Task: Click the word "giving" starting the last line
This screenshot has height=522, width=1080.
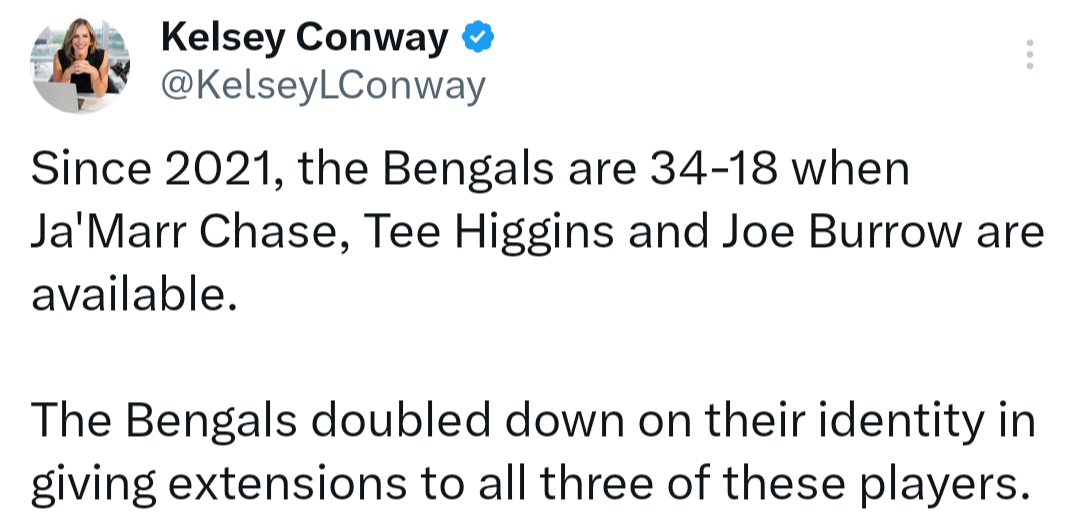Action: [x=90, y=483]
